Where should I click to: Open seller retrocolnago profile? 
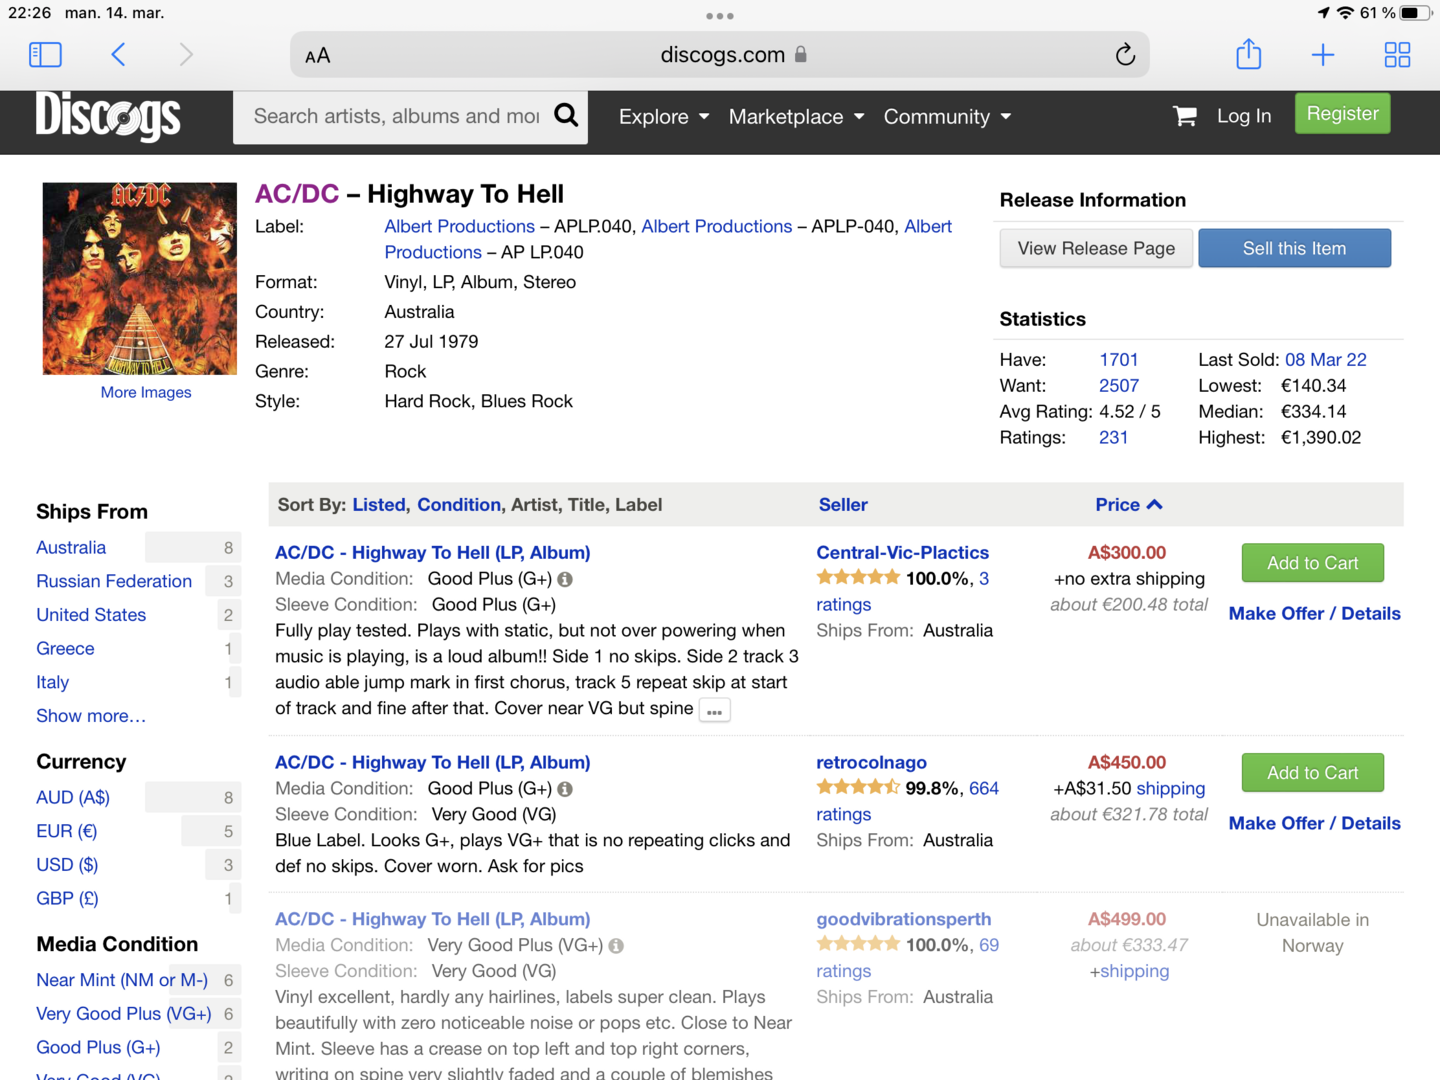[871, 763]
